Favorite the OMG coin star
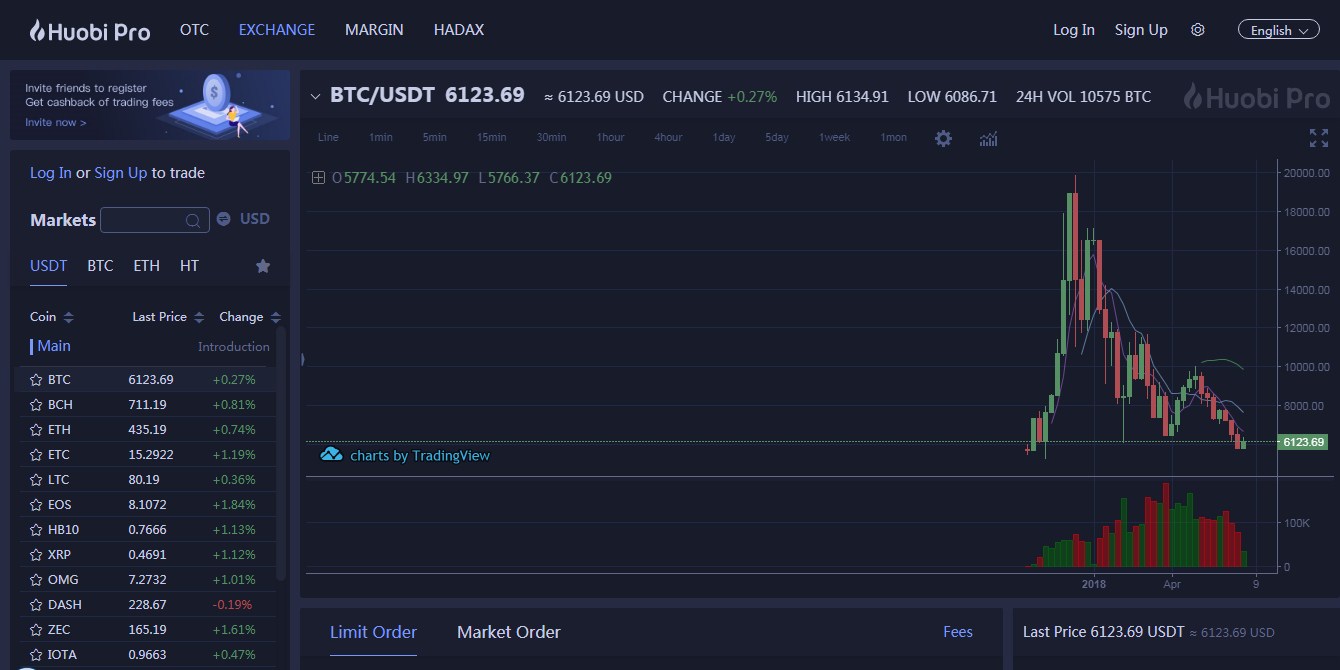Screen dimensions: 1340x670 [36, 580]
